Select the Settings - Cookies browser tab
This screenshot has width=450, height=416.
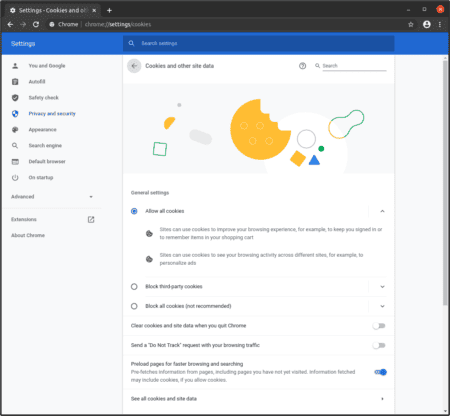52,10
